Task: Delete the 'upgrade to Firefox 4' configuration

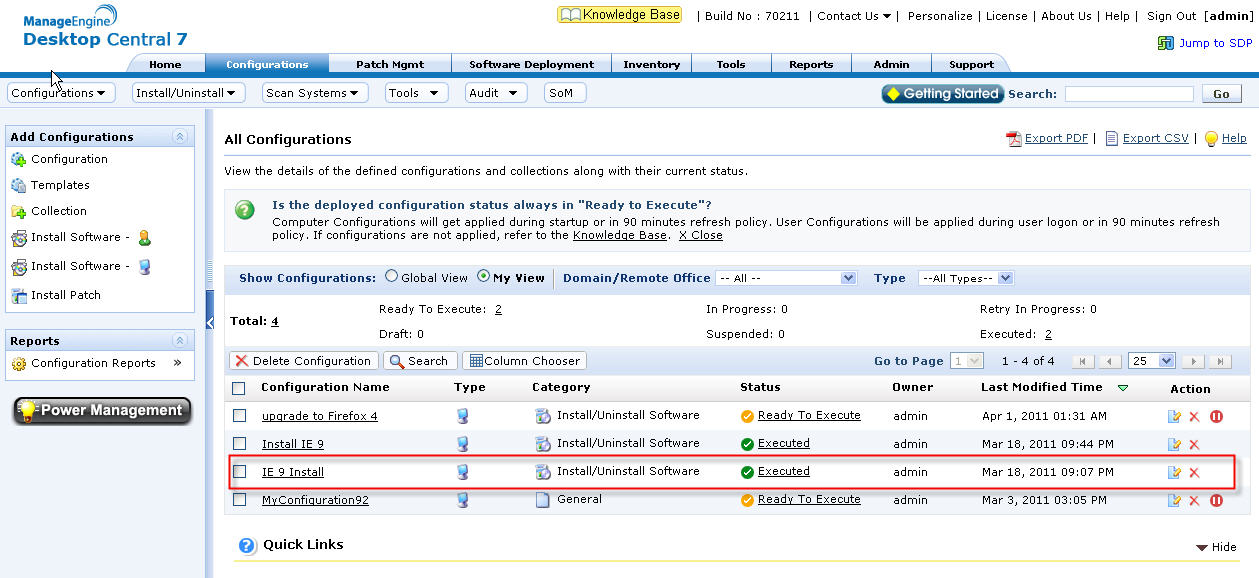Action: 1194,416
